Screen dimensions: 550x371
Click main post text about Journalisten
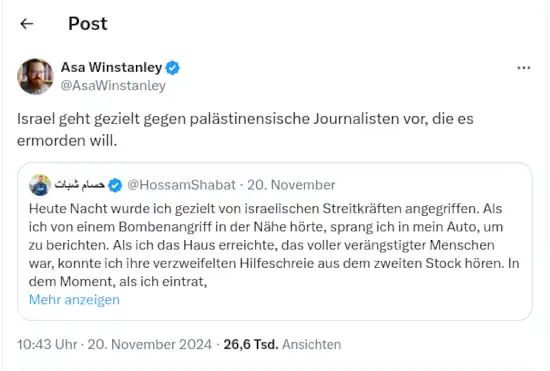(x=245, y=129)
